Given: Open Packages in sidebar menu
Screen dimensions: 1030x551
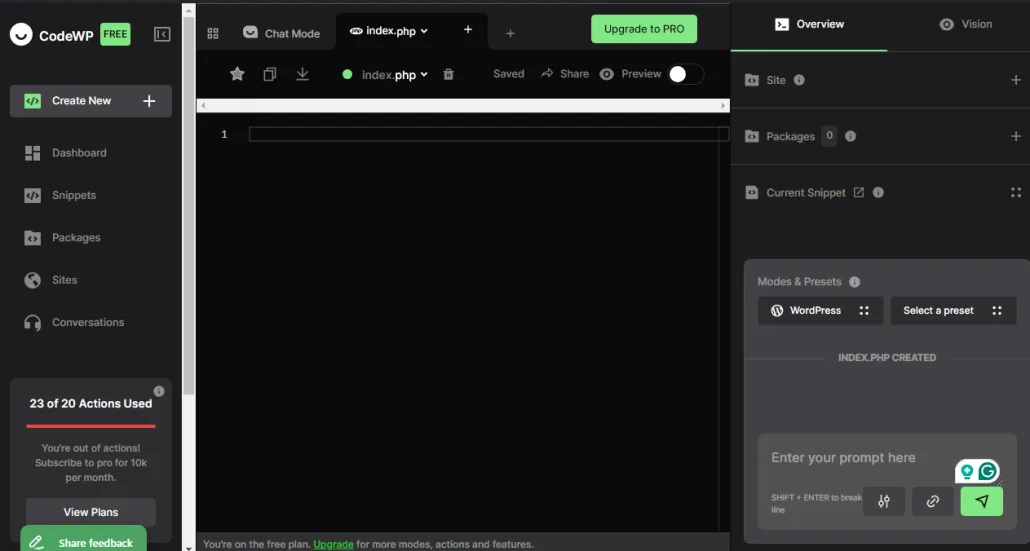Looking at the screenshot, I should (x=62, y=238).
